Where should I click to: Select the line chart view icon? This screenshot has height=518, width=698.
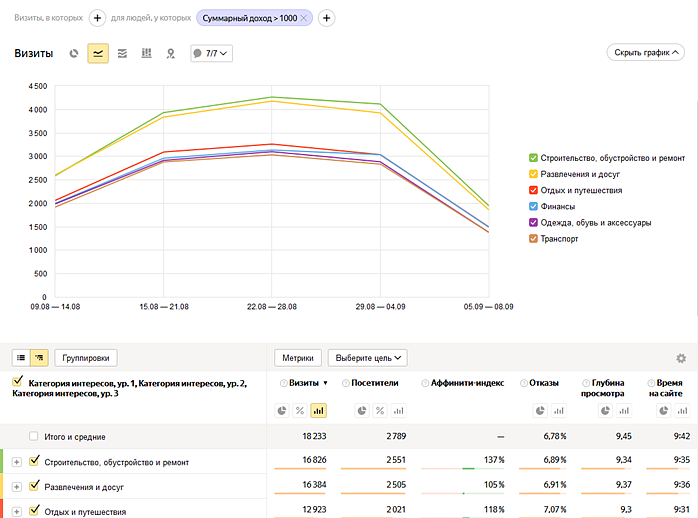click(x=98, y=53)
